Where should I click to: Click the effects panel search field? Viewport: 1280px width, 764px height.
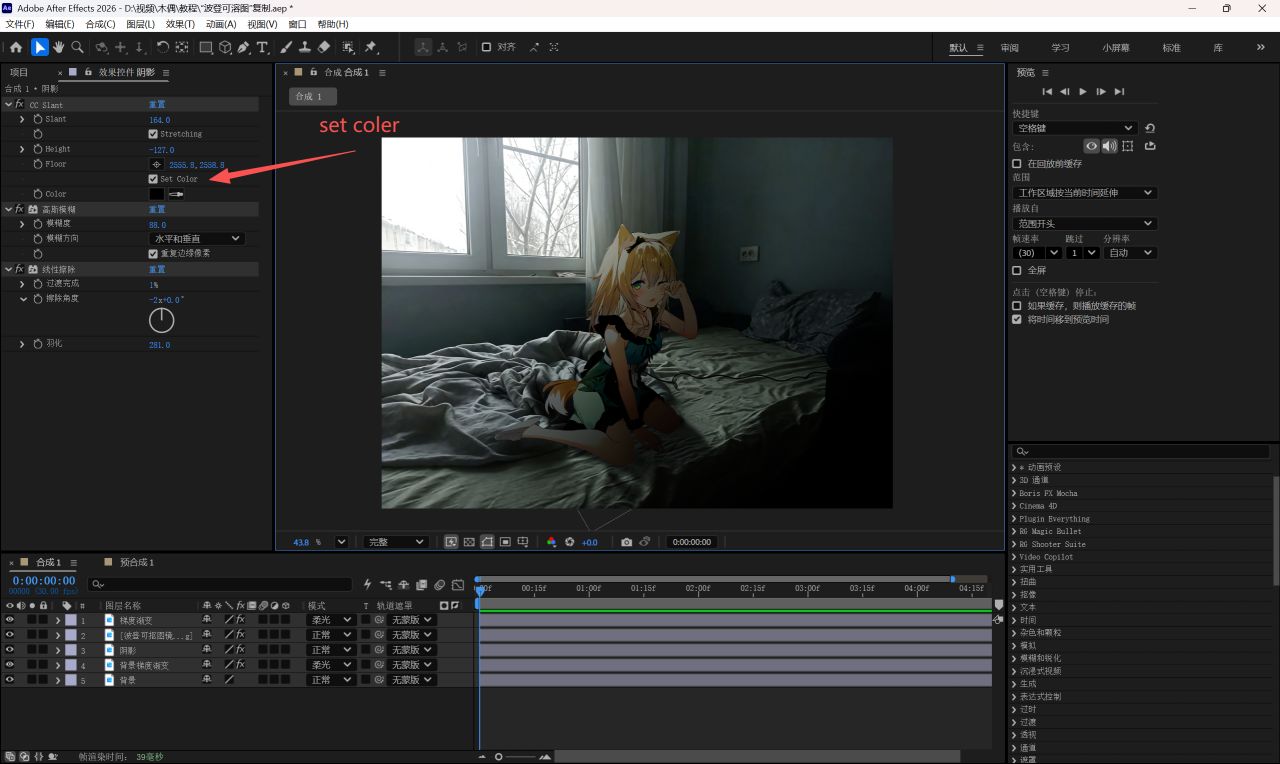click(x=1141, y=452)
